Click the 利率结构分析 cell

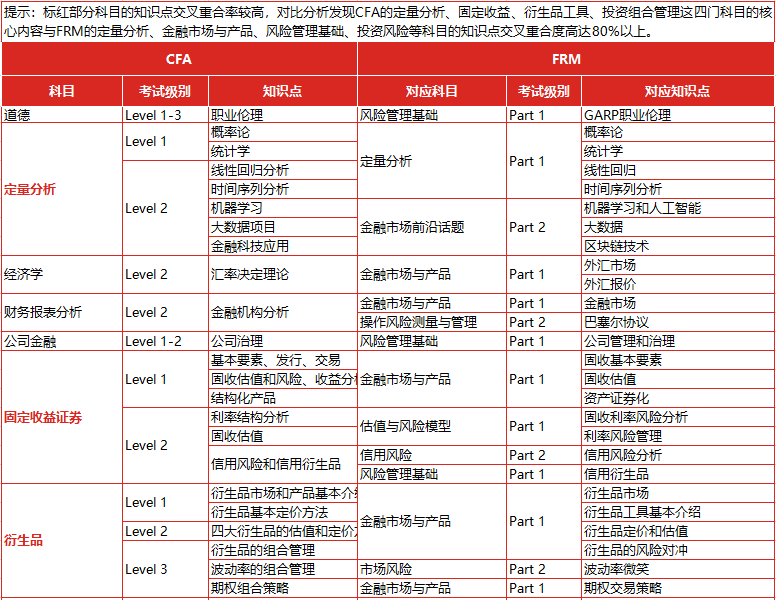283,417
